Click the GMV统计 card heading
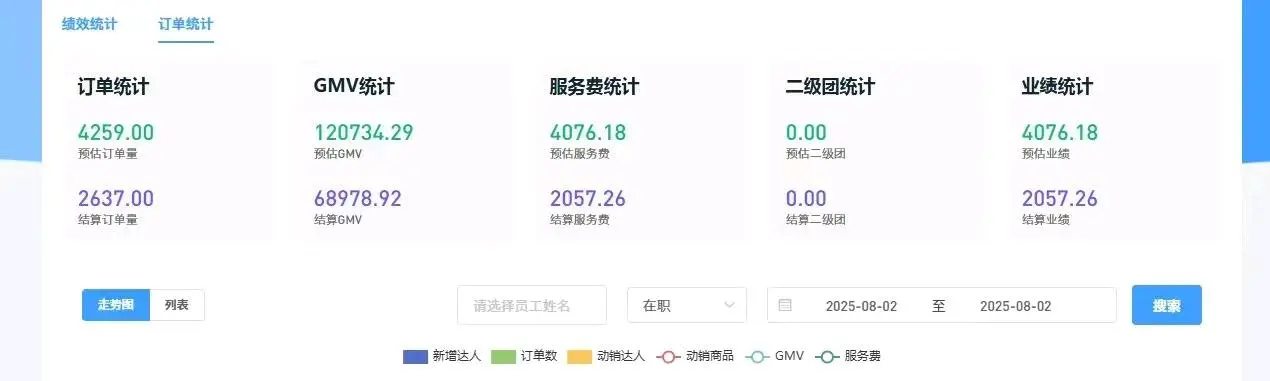 (x=354, y=87)
